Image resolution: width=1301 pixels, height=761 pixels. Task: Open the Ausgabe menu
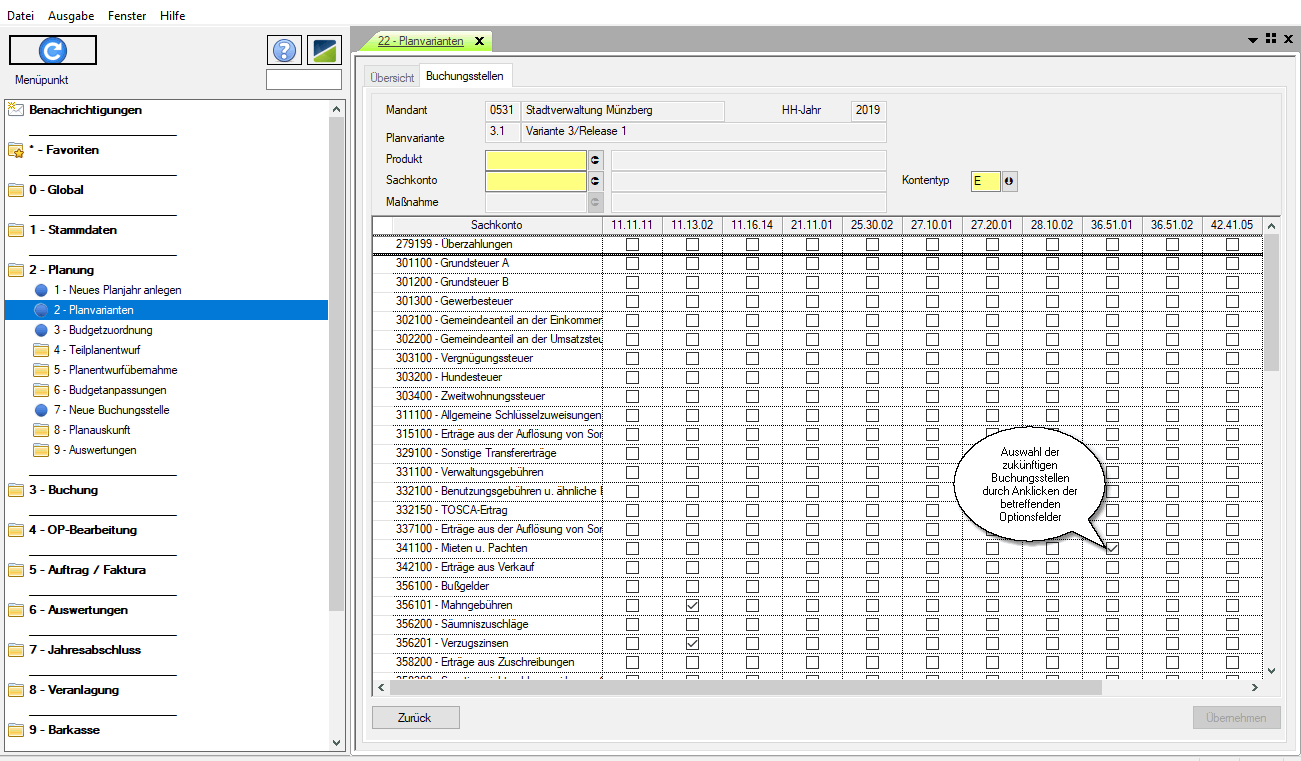coord(71,16)
